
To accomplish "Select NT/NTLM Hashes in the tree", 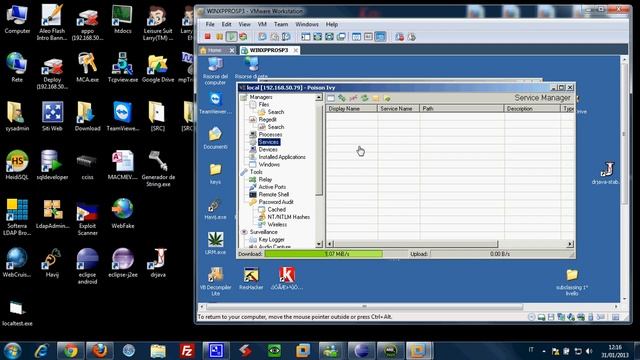I will coord(289,217).
